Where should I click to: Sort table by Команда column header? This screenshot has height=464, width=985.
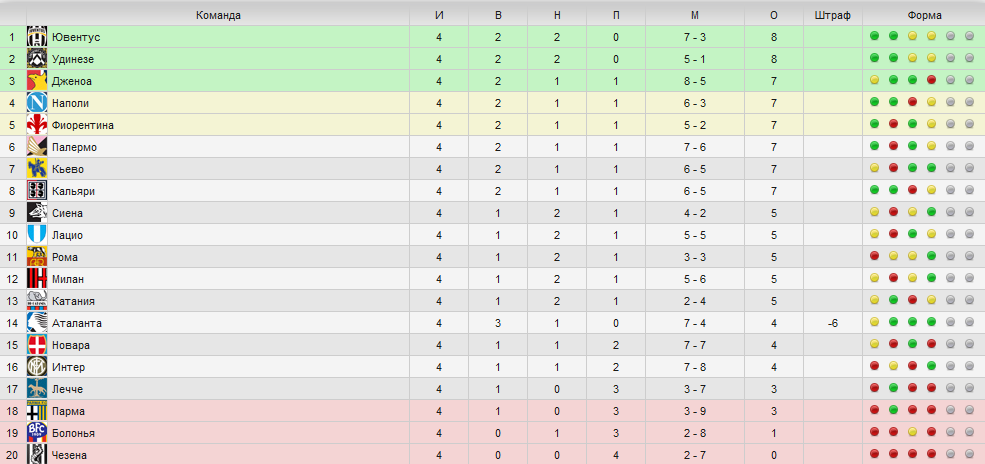pyautogui.click(x=218, y=15)
